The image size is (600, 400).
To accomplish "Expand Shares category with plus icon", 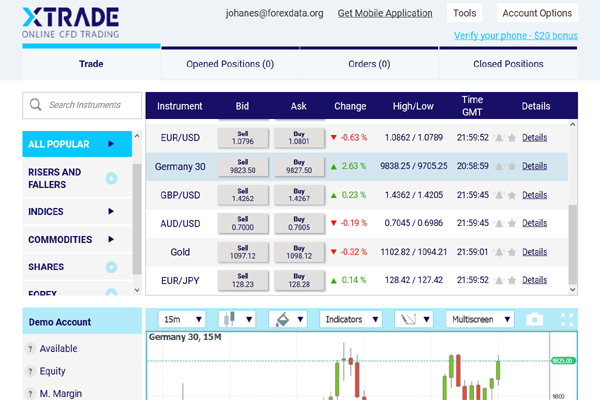I will click(111, 267).
